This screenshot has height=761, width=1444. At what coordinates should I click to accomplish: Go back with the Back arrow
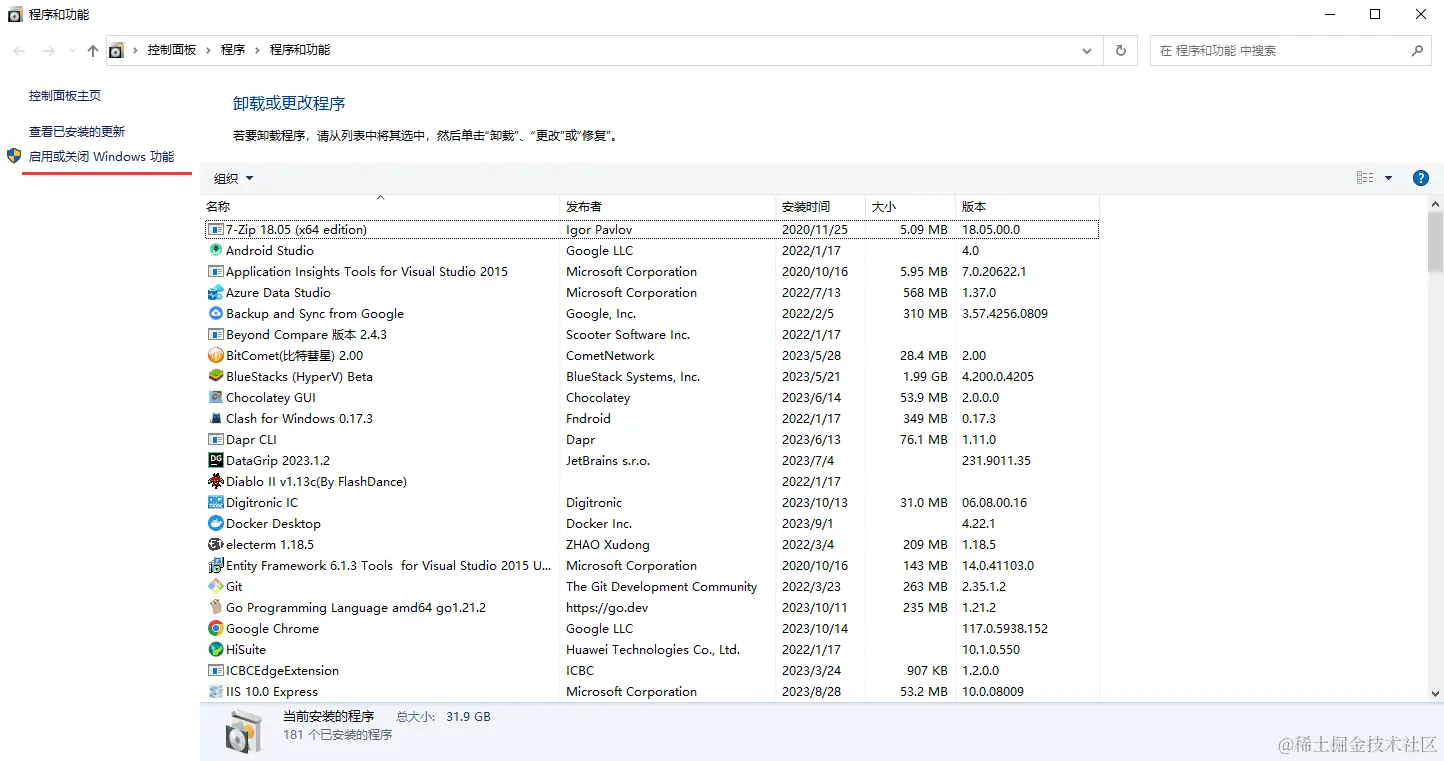pos(19,51)
